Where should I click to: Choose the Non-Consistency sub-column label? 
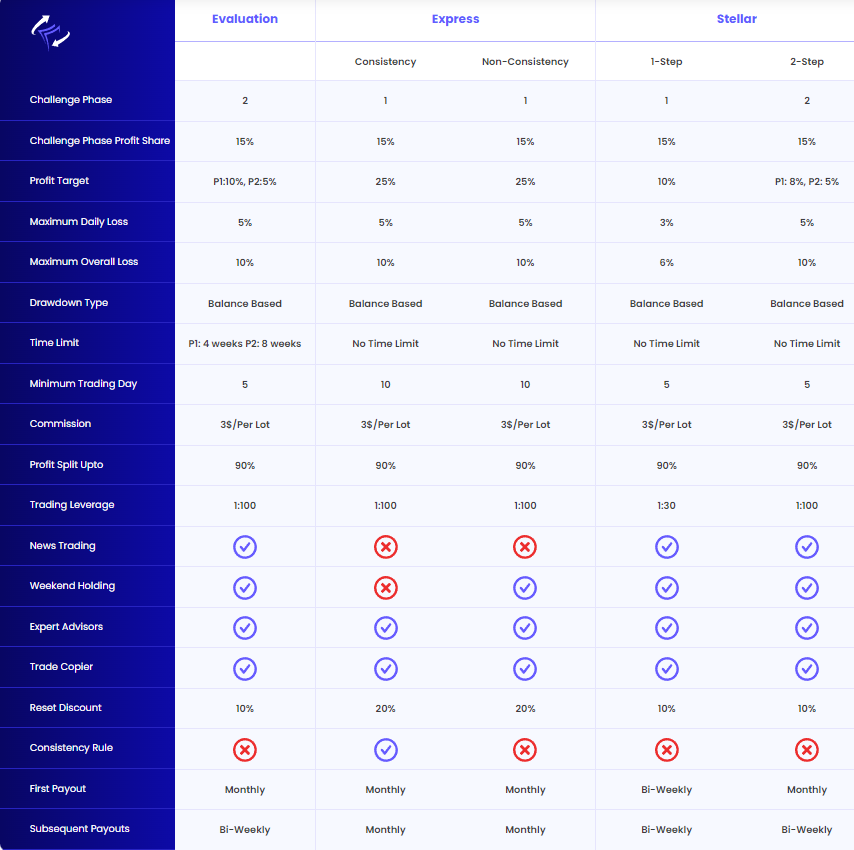pyautogui.click(x=525, y=62)
